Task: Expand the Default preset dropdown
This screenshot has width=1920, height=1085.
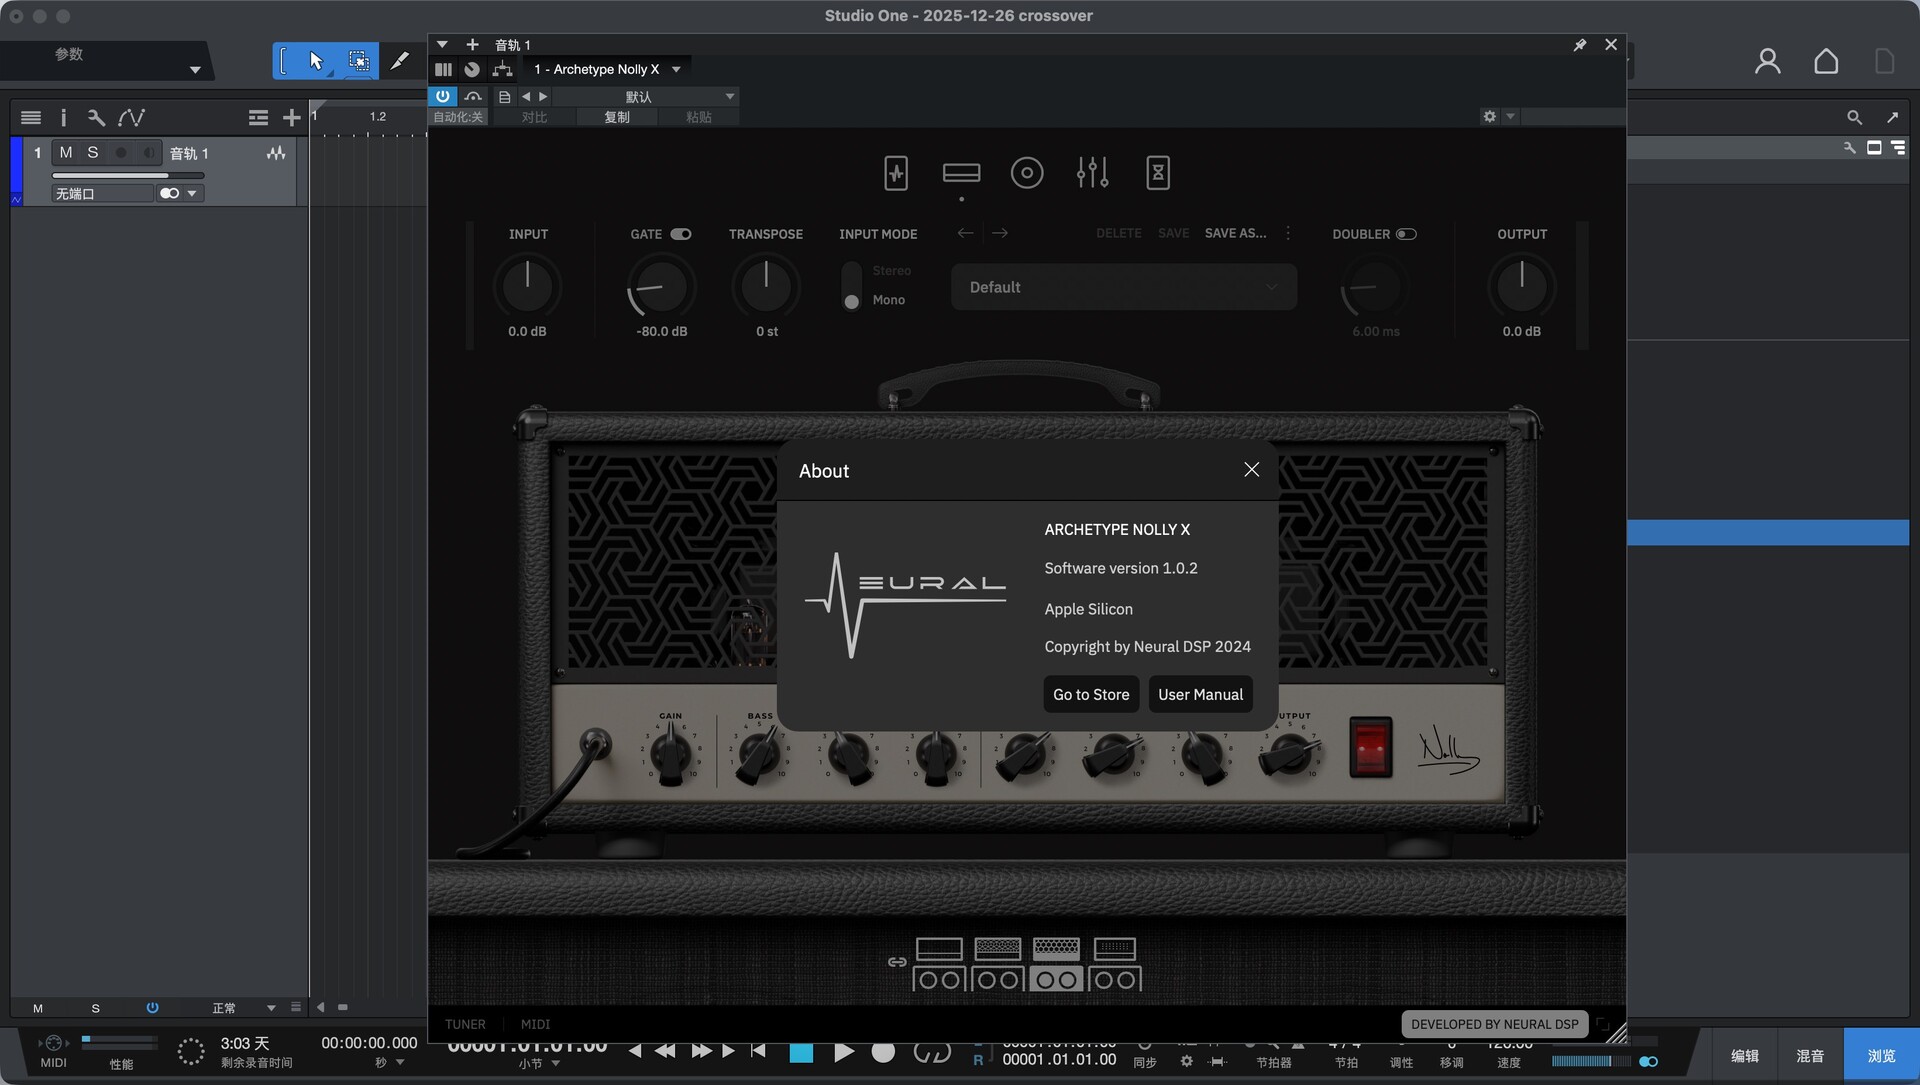Action: point(1123,287)
